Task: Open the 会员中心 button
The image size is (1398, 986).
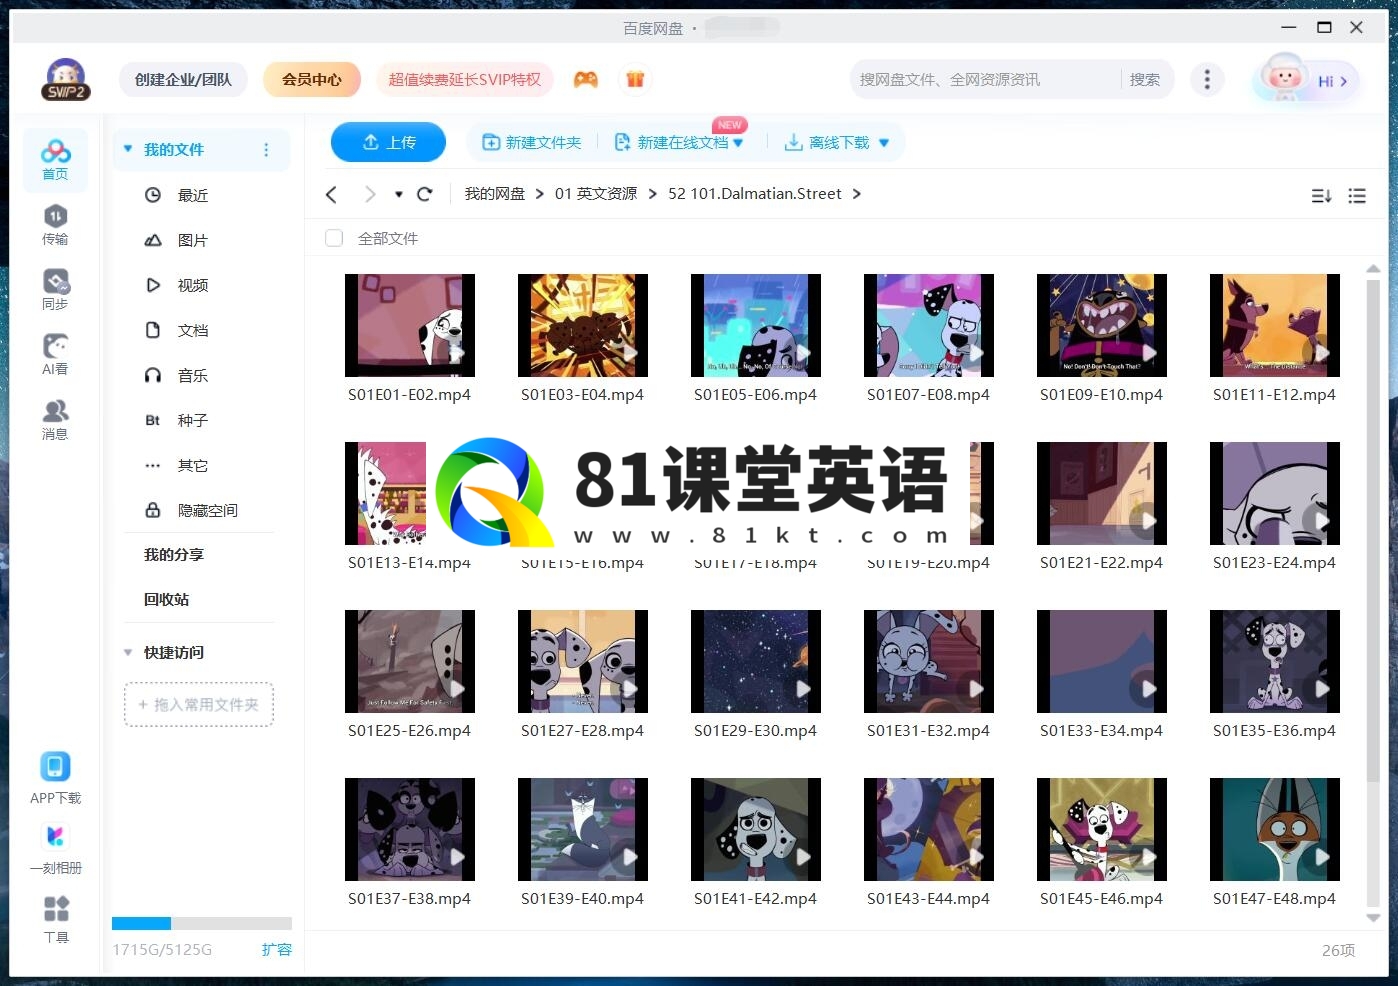Action: (312, 79)
